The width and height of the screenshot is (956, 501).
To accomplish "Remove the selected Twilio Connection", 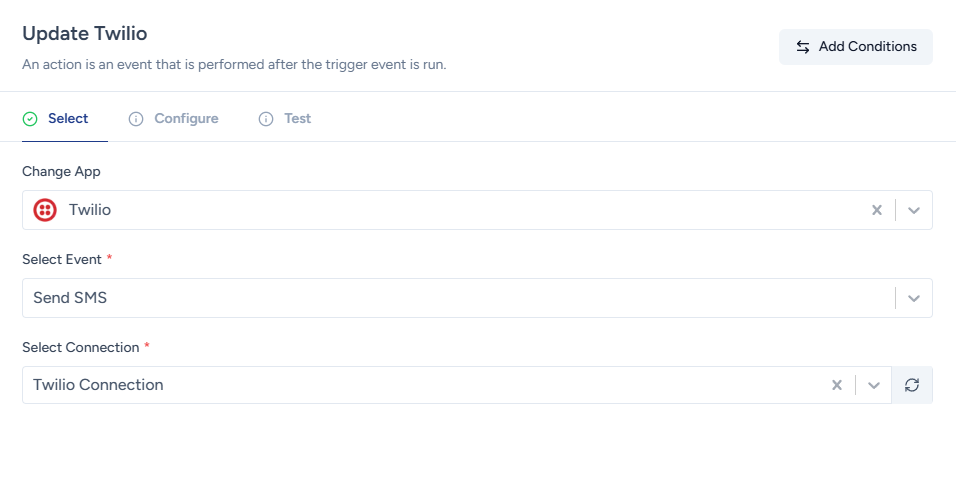I will tap(837, 385).
